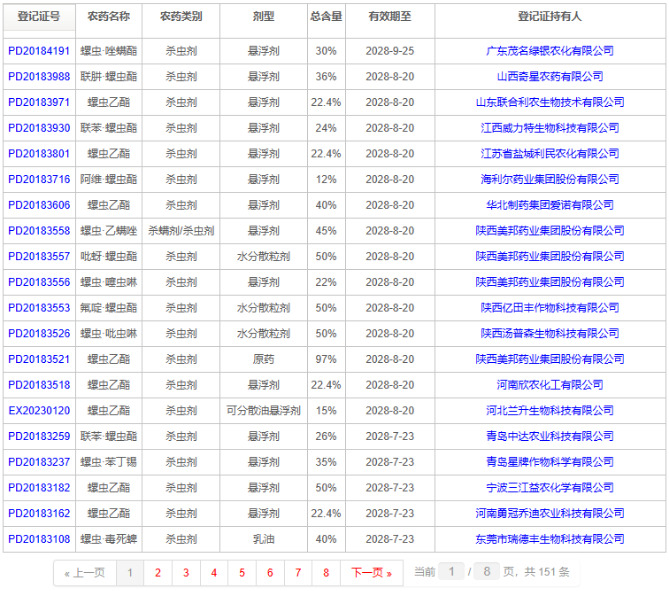The image size is (669, 591).
Task: Go to next page with 下一页
Action: [372, 573]
